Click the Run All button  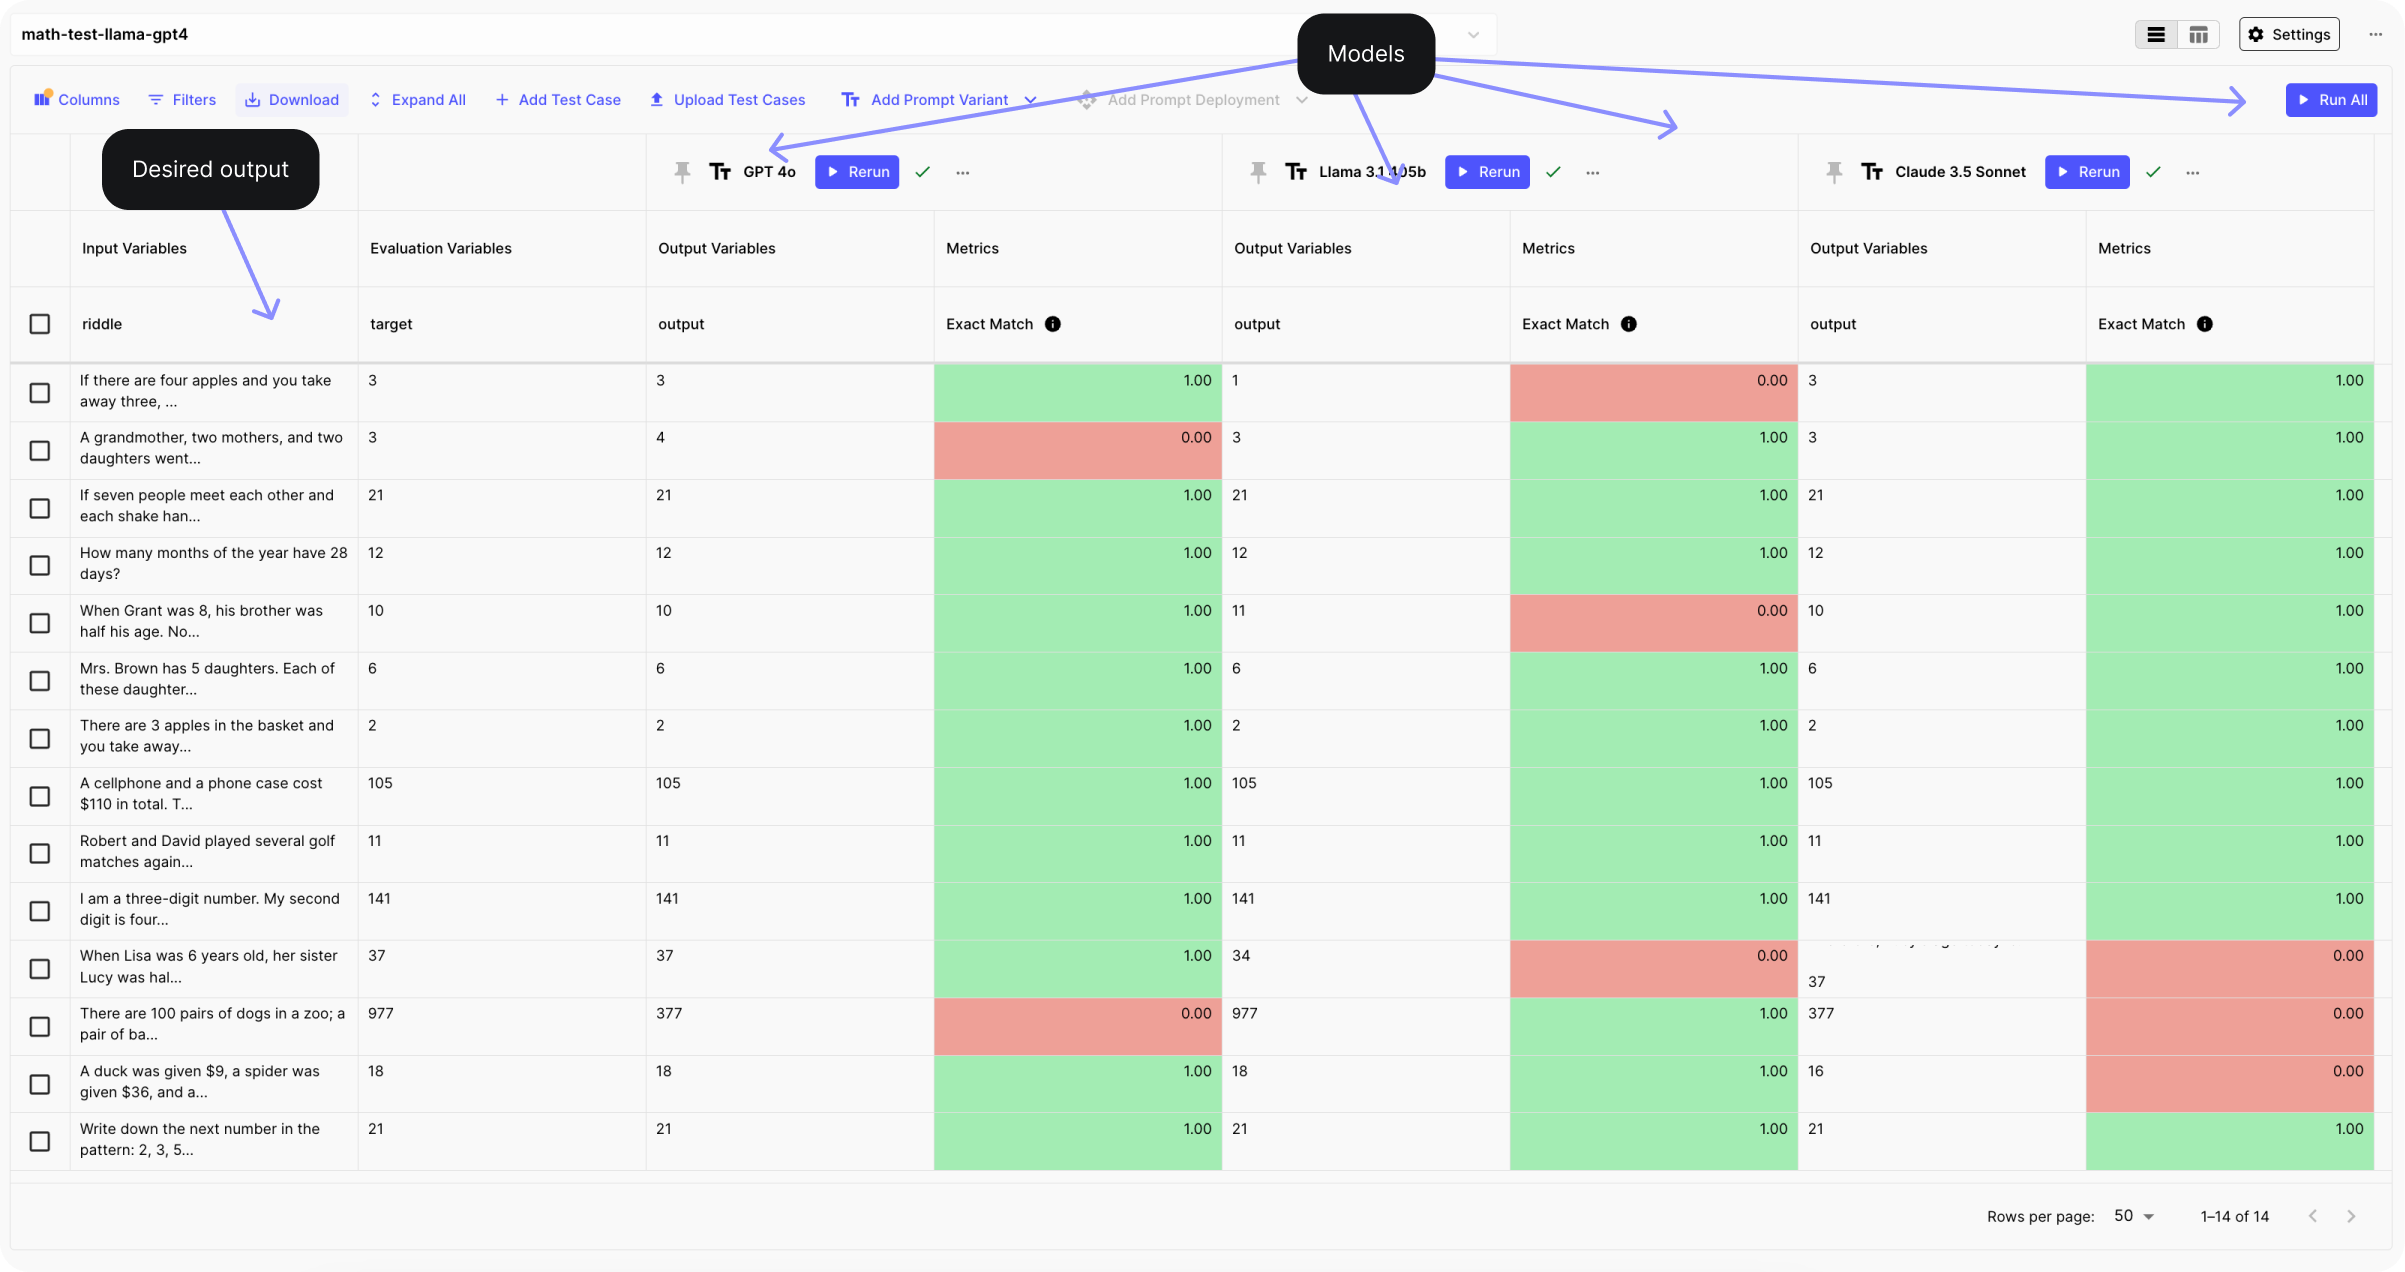click(x=2330, y=100)
